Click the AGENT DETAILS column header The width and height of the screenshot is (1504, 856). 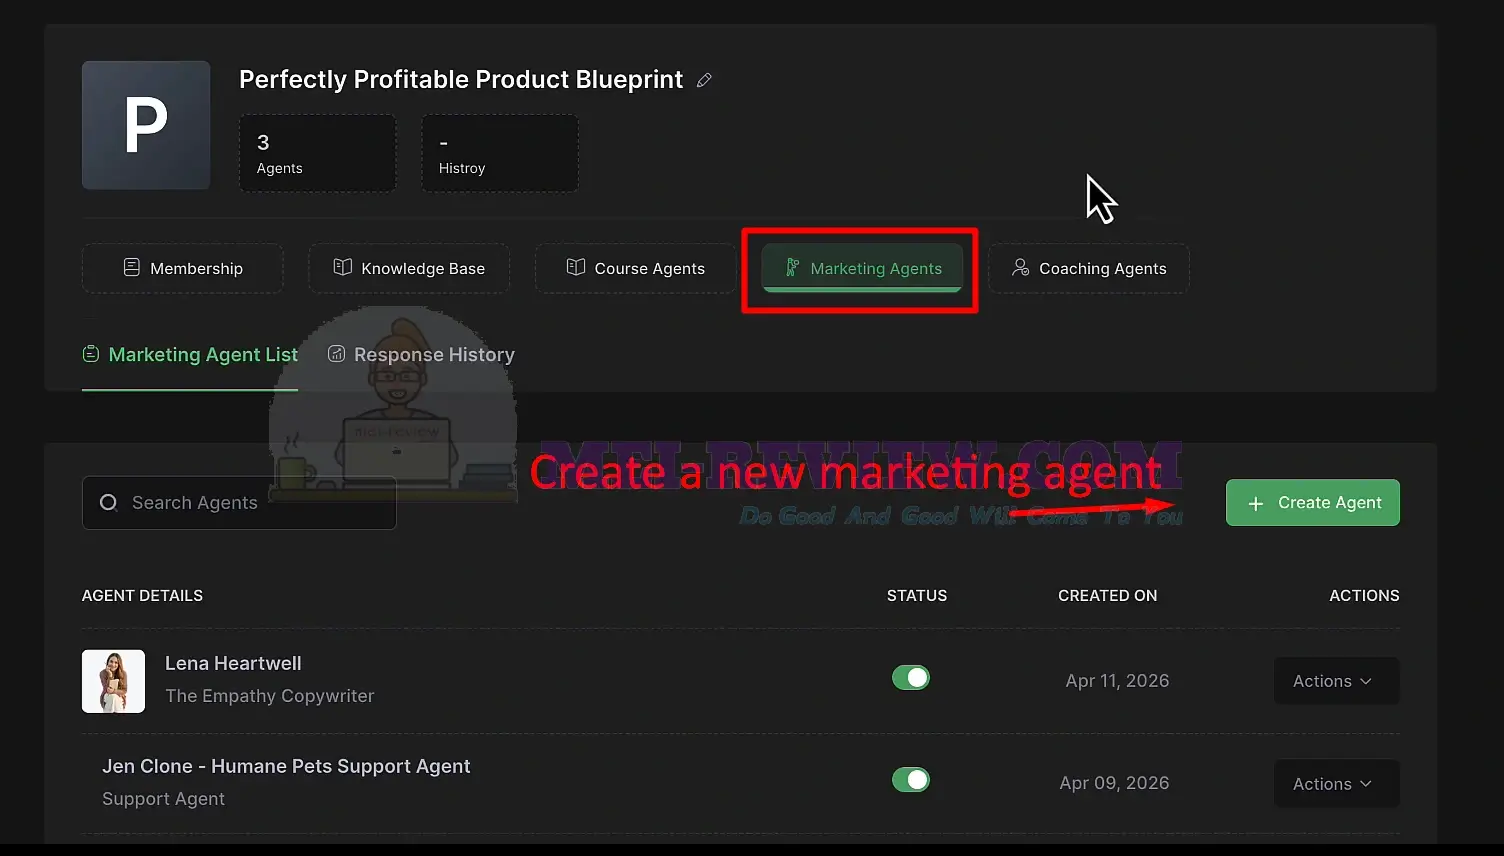pos(142,596)
